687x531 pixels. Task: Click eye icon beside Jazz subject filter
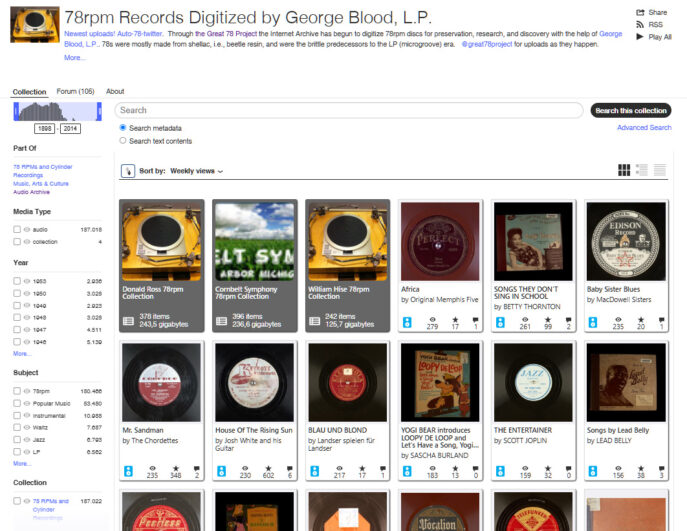(27, 439)
